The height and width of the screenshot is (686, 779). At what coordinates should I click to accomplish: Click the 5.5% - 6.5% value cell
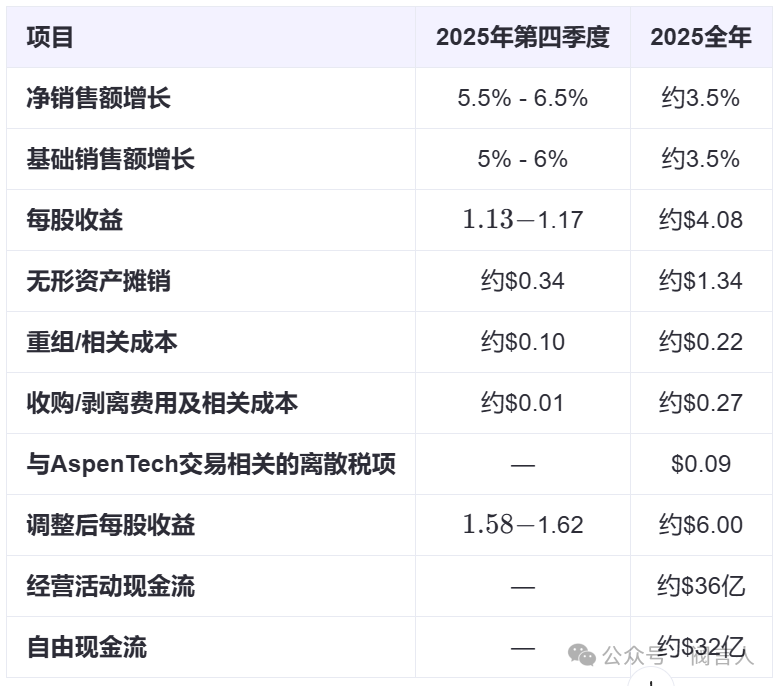point(522,98)
